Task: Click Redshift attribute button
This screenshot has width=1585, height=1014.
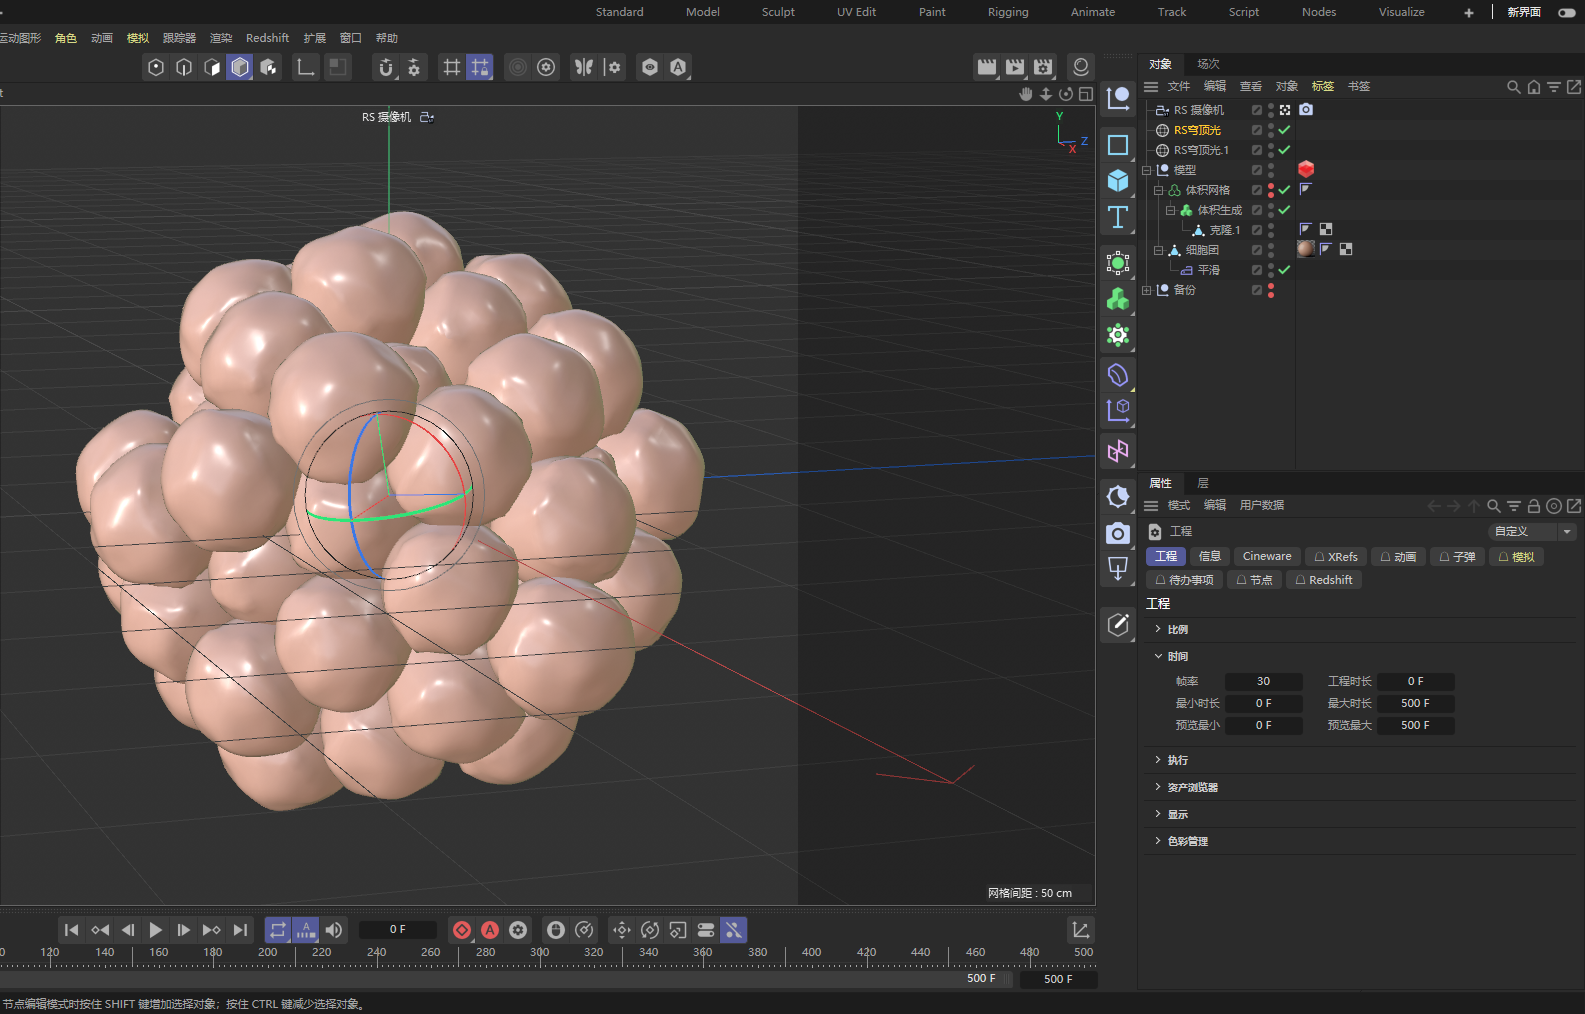Action: pos(1323,580)
